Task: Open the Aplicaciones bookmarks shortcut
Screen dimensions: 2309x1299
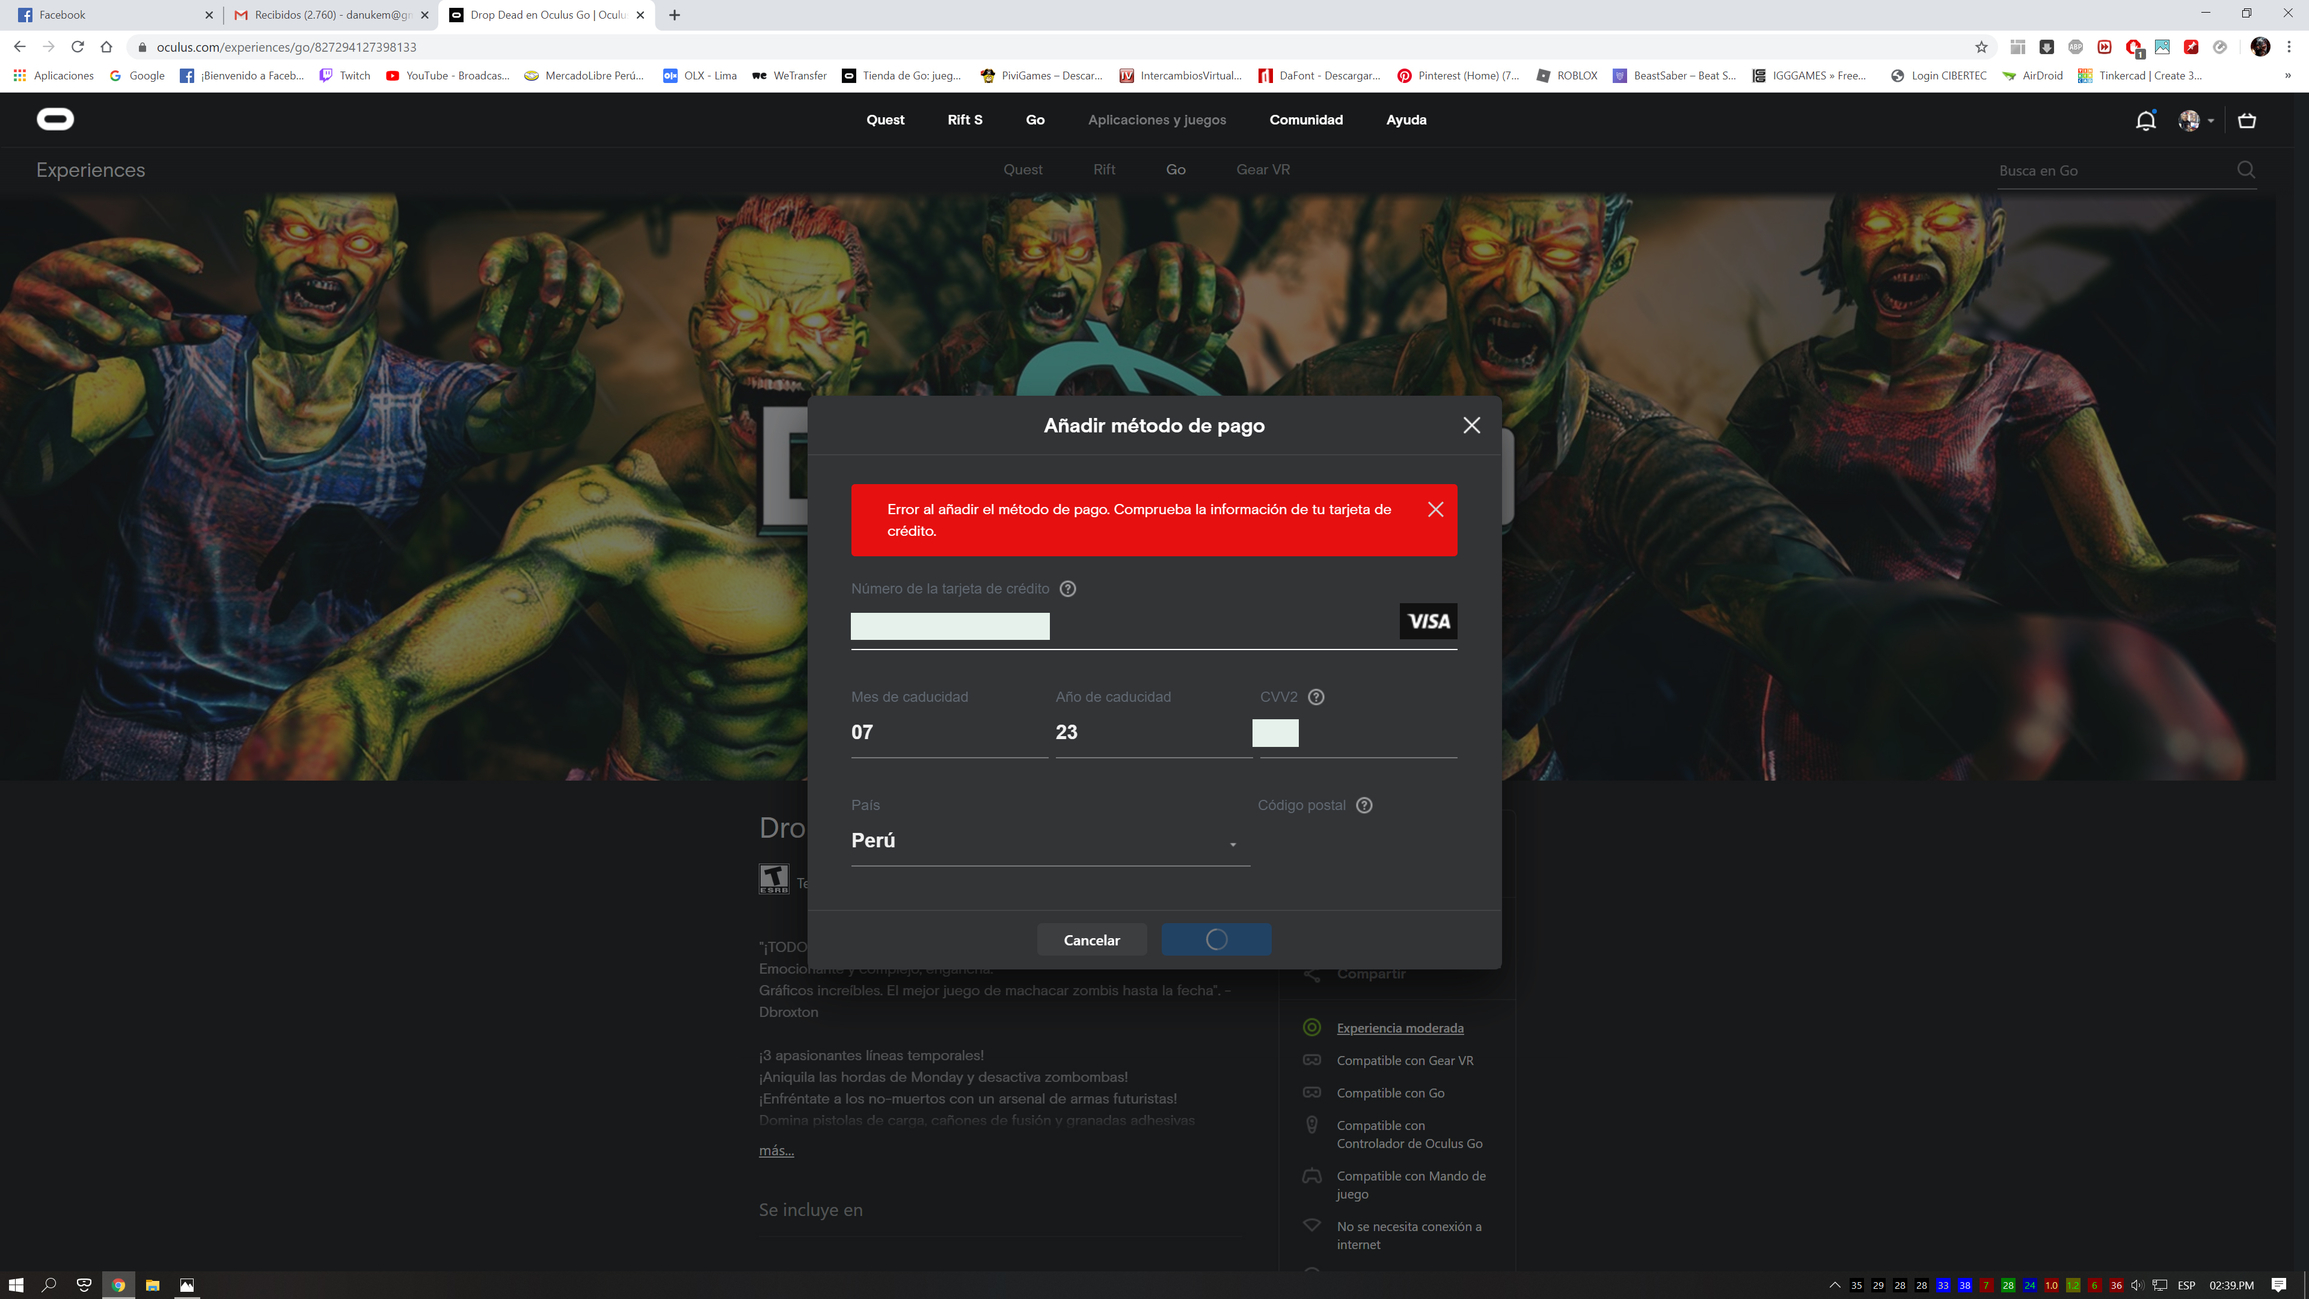Action: 53,76
